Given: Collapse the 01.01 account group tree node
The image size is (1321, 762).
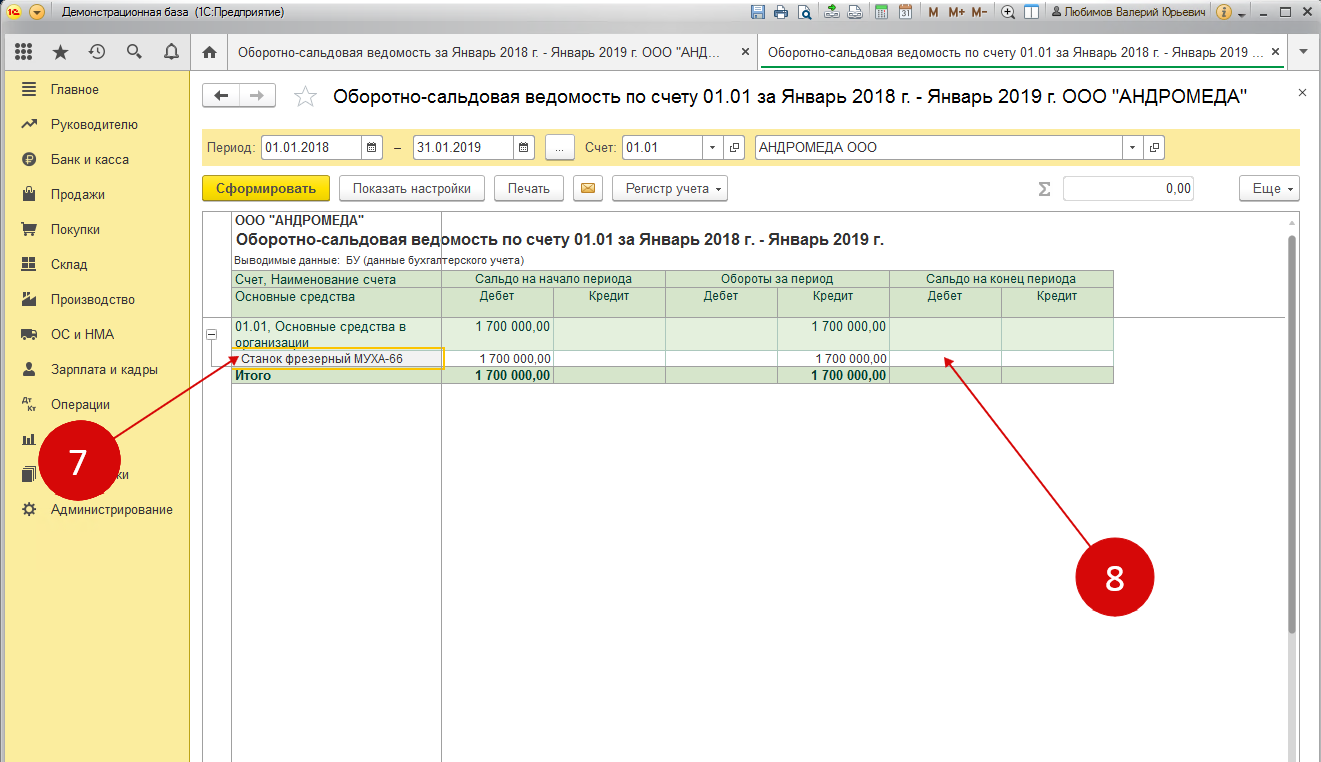Looking at the screenshot, I should click(x=212, y=335).
